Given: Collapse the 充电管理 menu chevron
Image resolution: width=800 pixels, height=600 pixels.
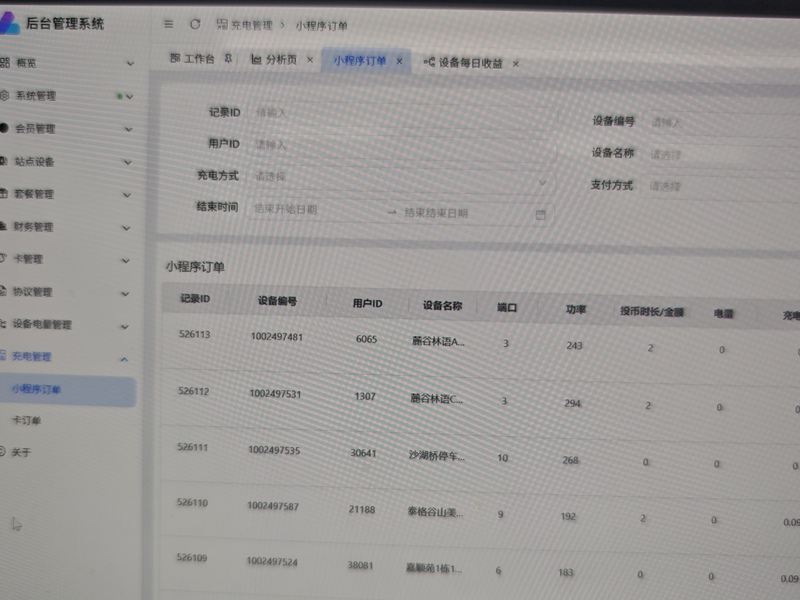Looking at the screenshot, I should (124, 359).
